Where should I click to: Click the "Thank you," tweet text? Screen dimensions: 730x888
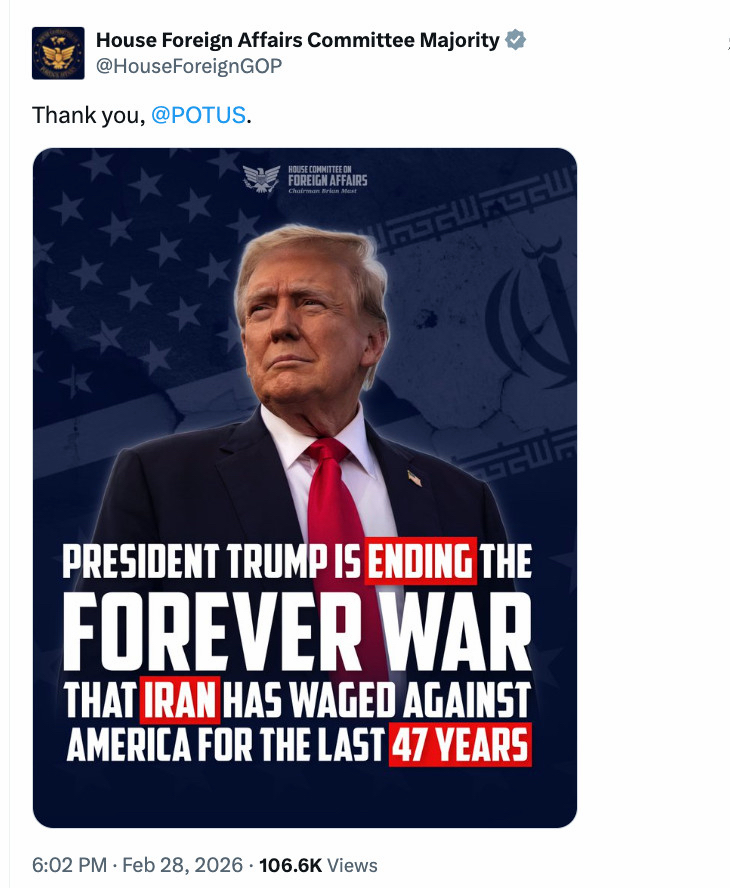(88, 115)
